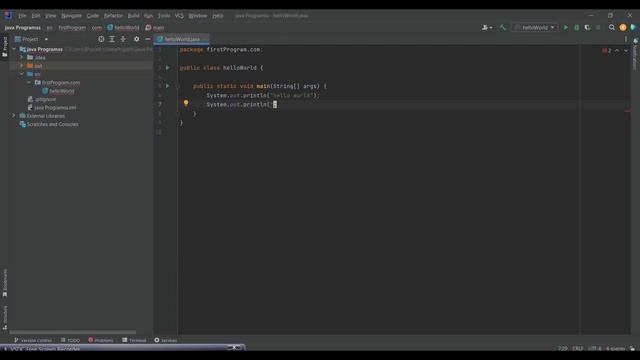
Task: Expand the .idea folder
Action: point(22,58)
